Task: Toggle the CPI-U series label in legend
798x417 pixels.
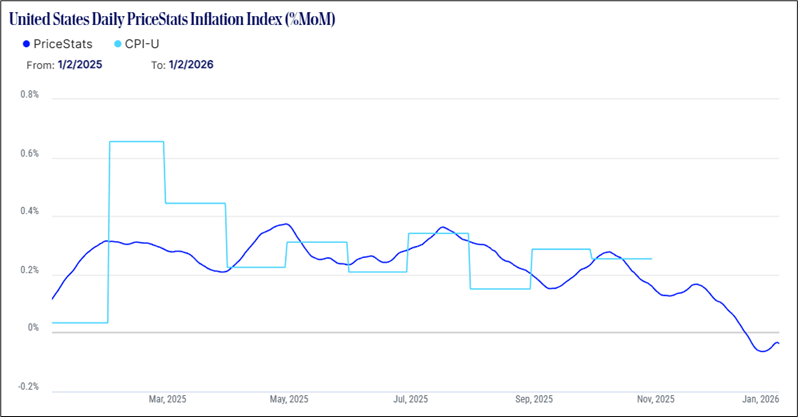Action: [143, 43]
